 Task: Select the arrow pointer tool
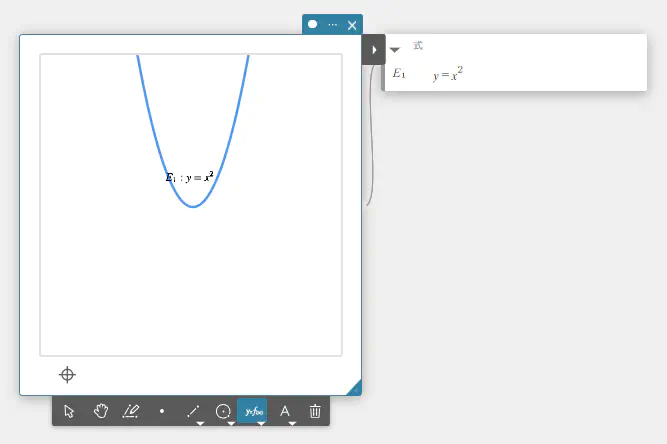click(x=69, y=411)
